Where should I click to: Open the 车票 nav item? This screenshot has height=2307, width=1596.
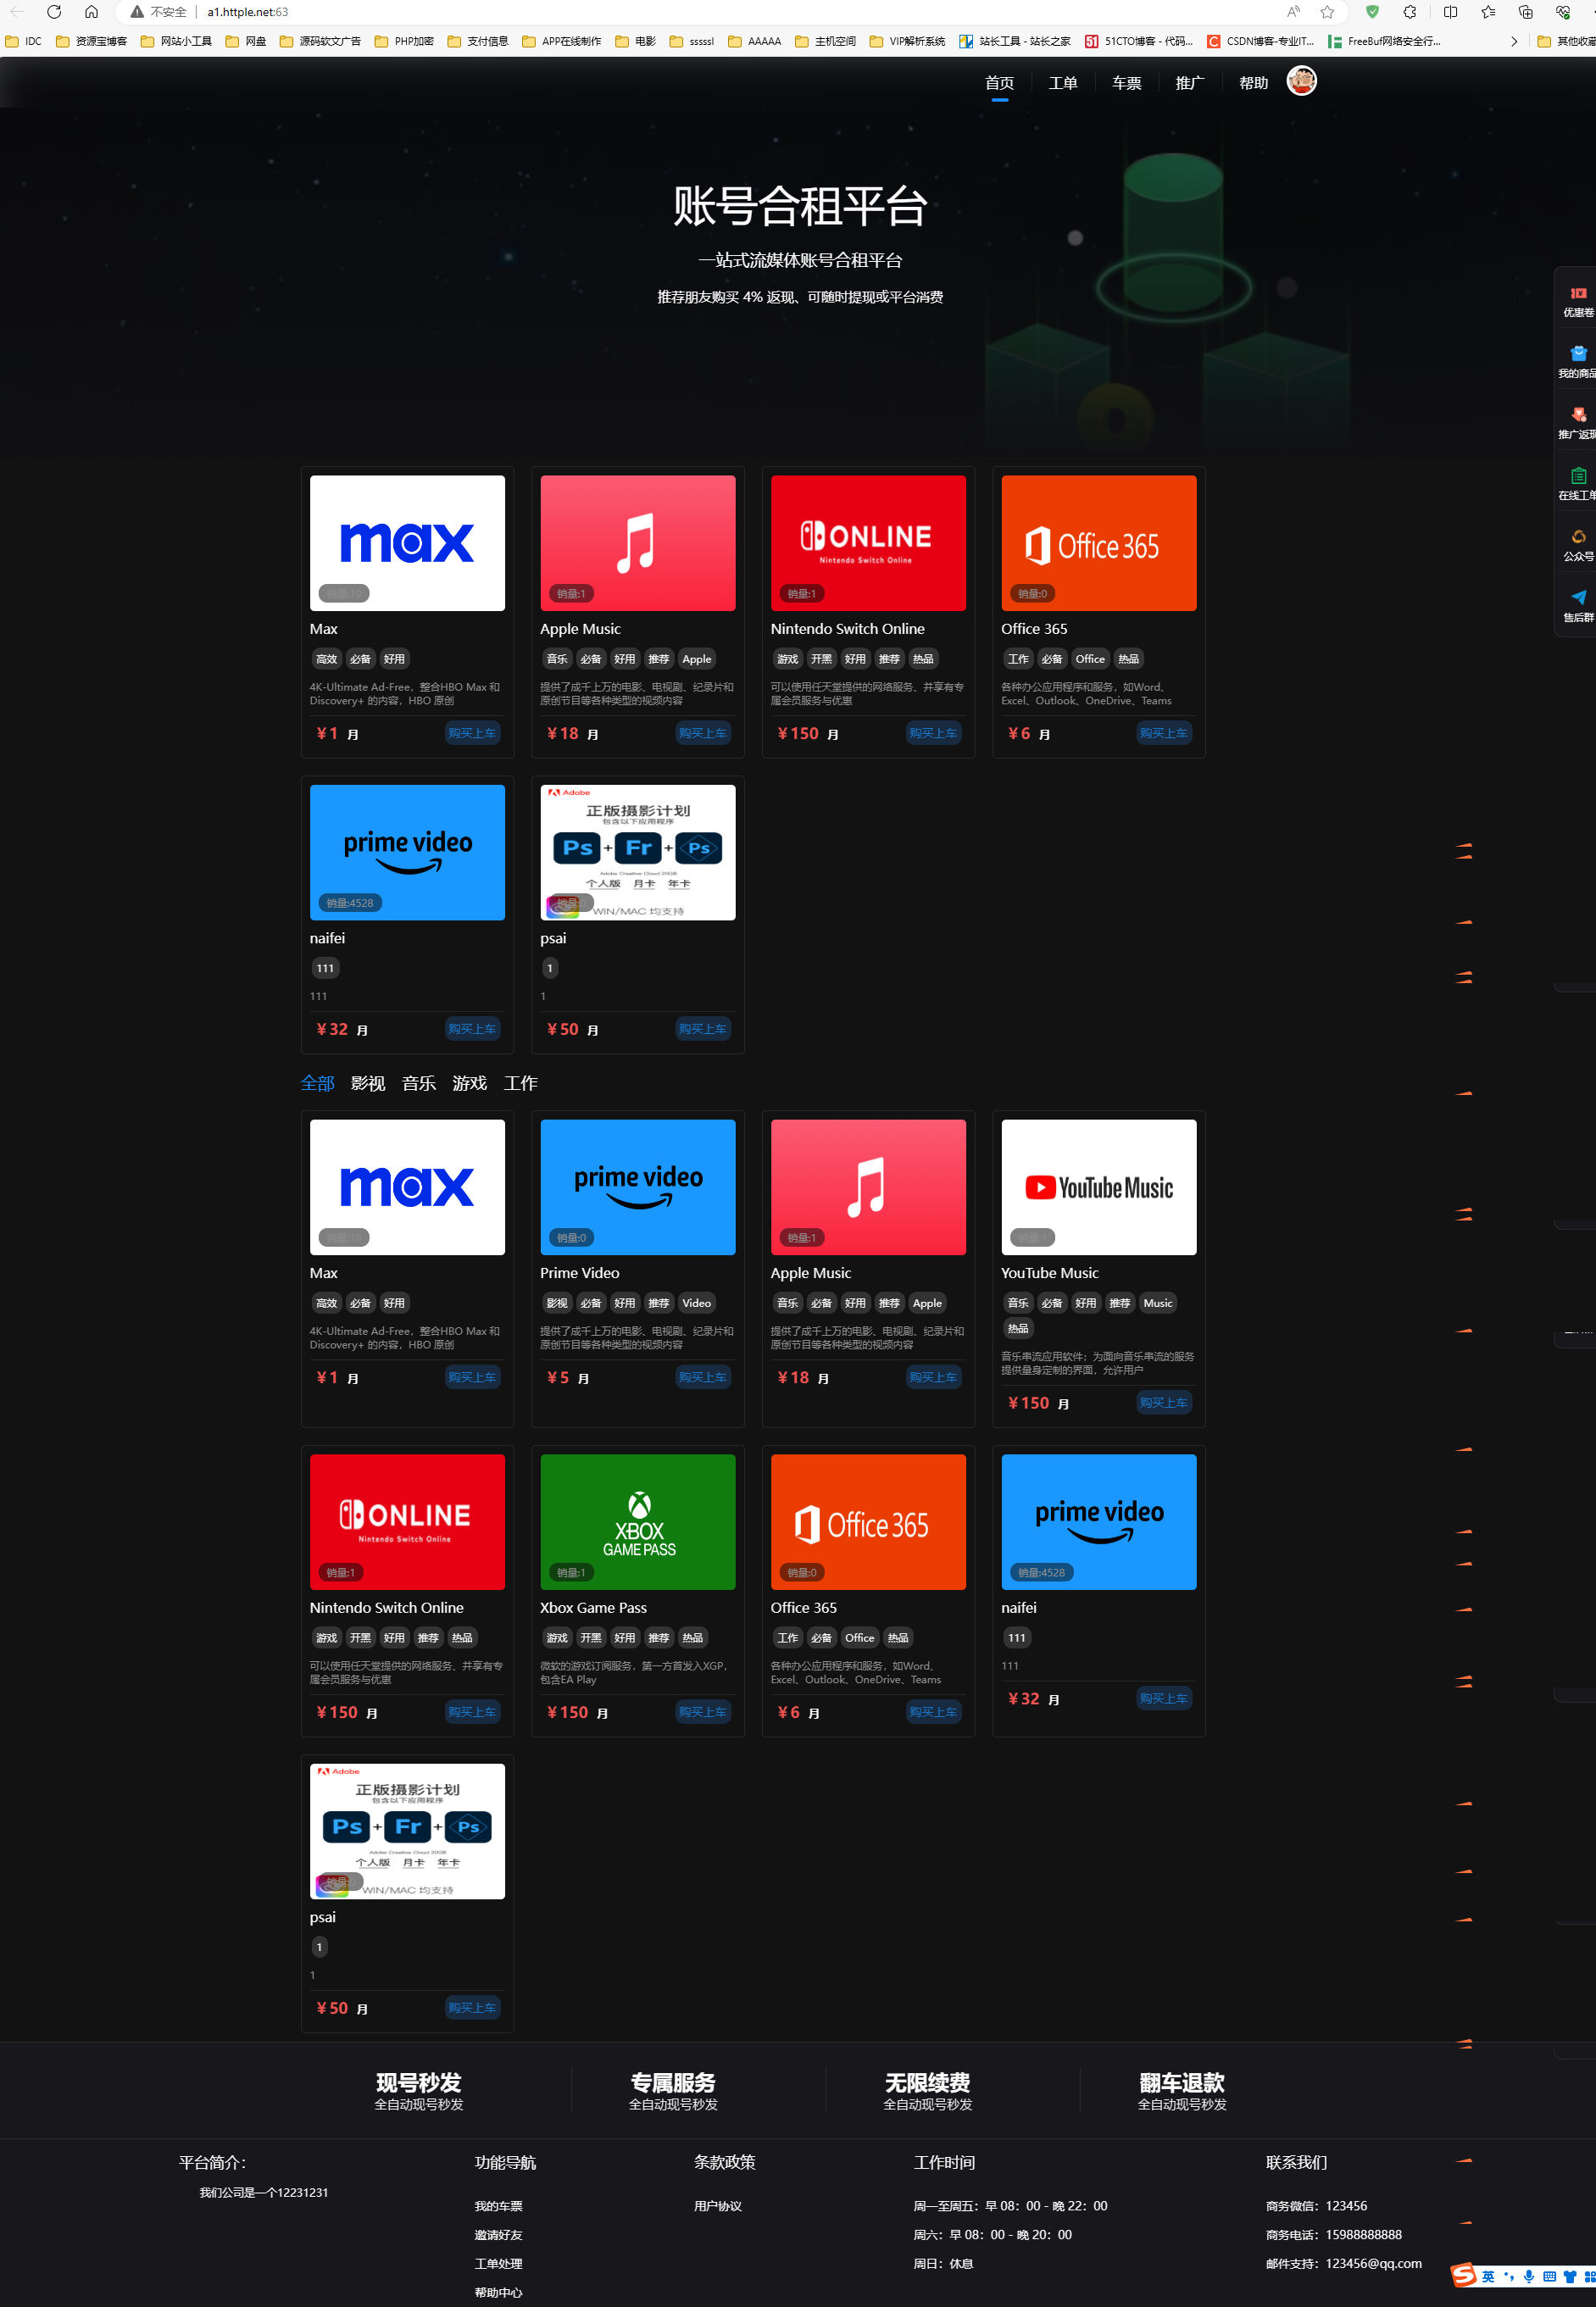pyautogui.click(x=1127, y=83)
